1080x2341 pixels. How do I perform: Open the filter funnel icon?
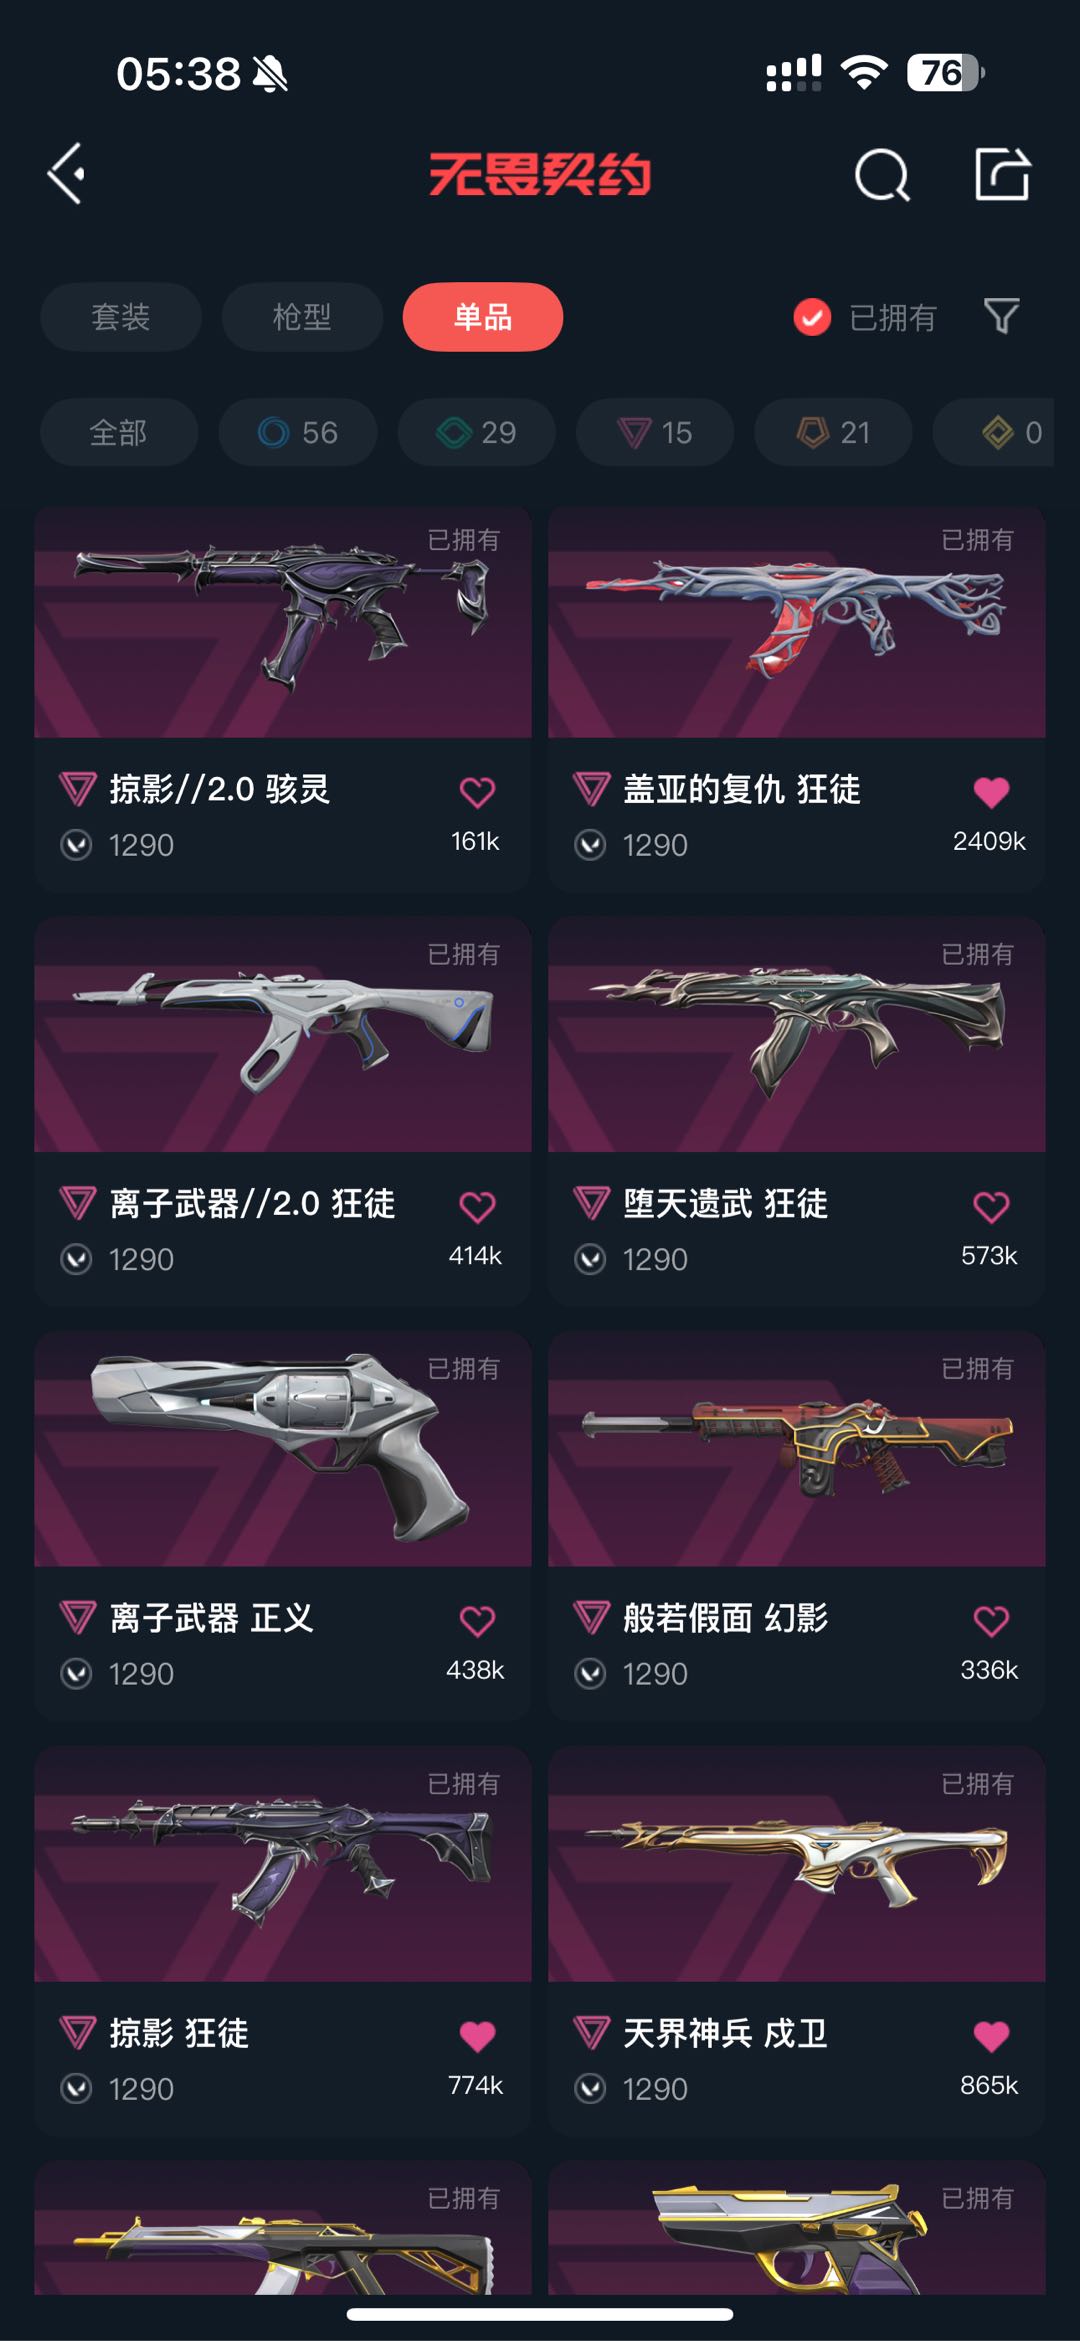[1001, 317]
